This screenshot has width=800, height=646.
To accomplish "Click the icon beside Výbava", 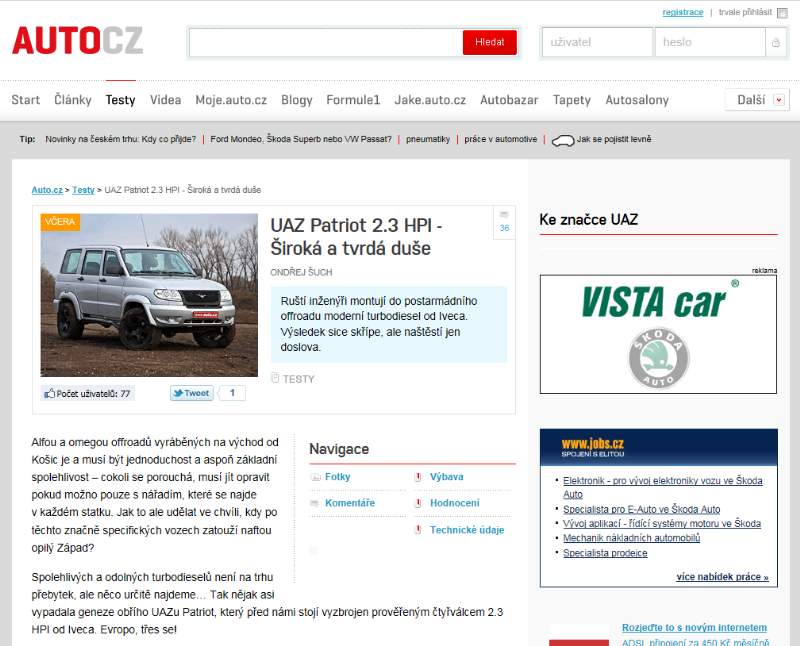I will click(418, 477).
